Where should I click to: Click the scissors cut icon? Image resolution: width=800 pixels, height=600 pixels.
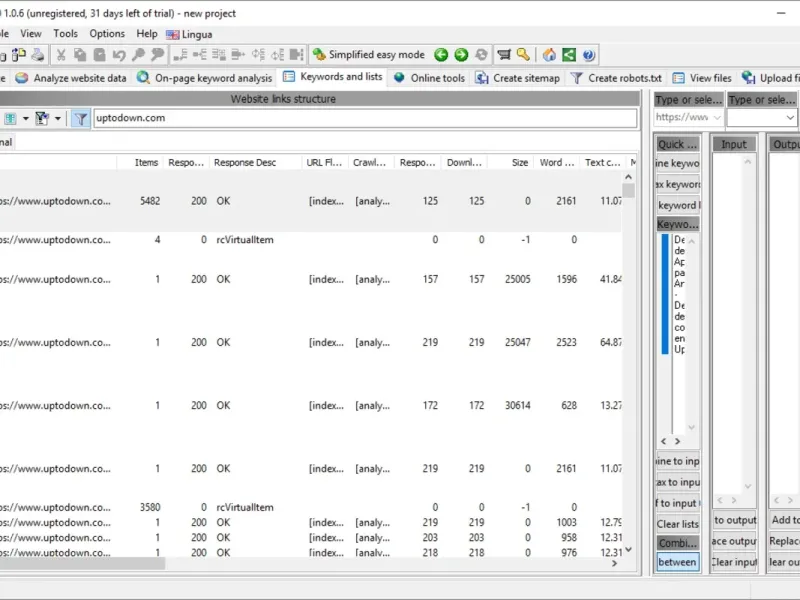pyautogui.click(x=61, y=55)
